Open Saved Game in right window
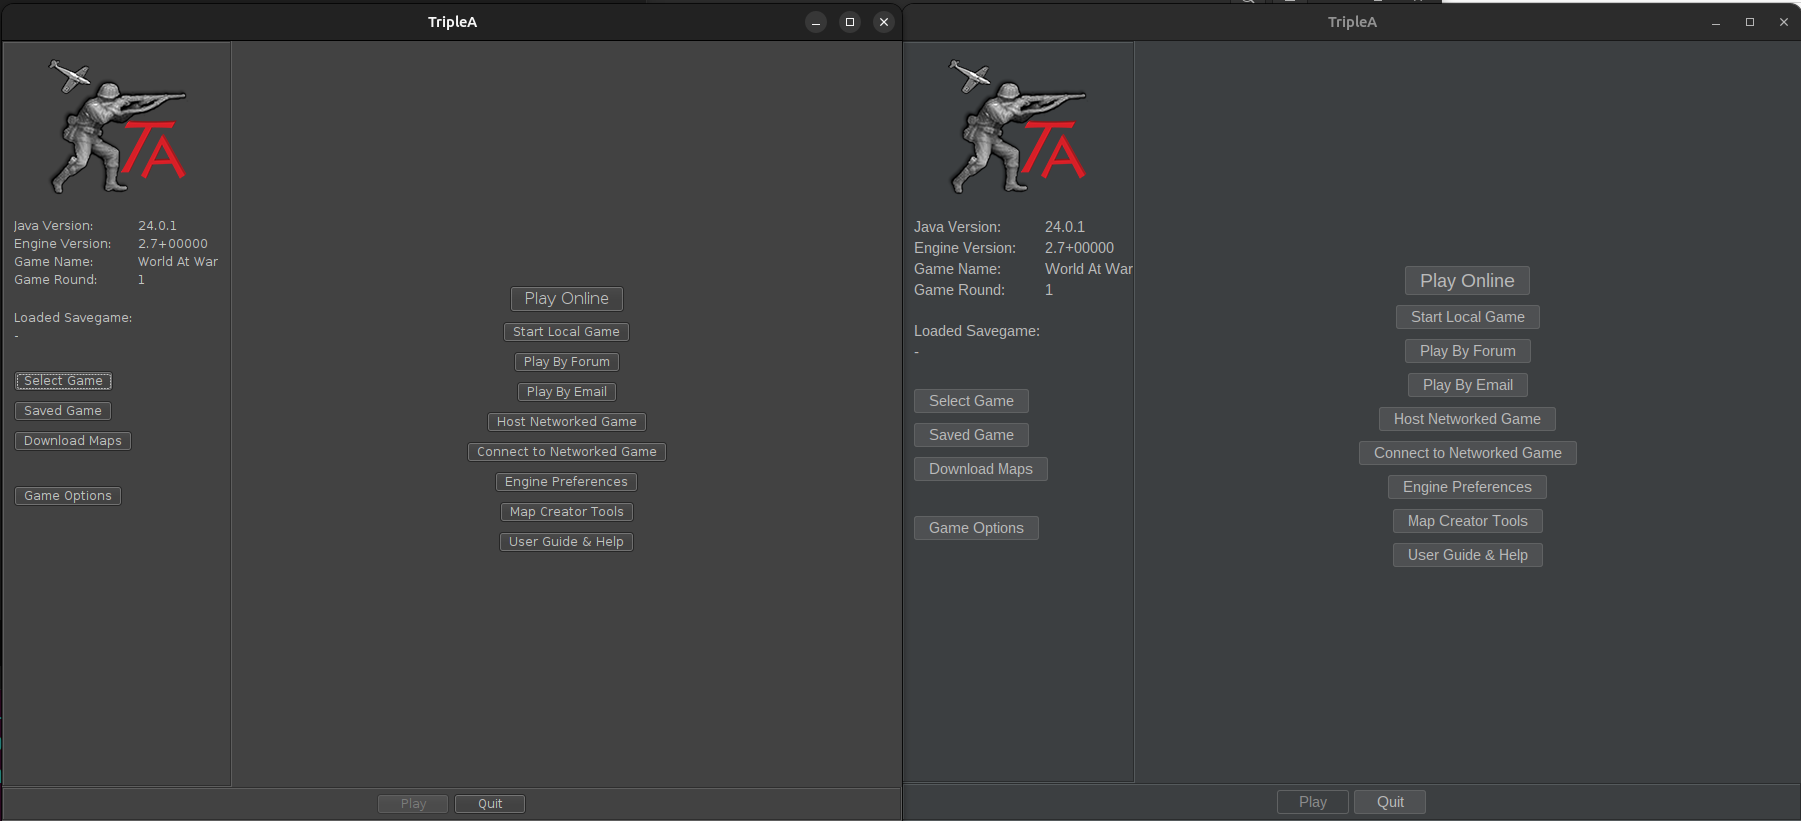 pyautogui.click(x=971, y=435)
